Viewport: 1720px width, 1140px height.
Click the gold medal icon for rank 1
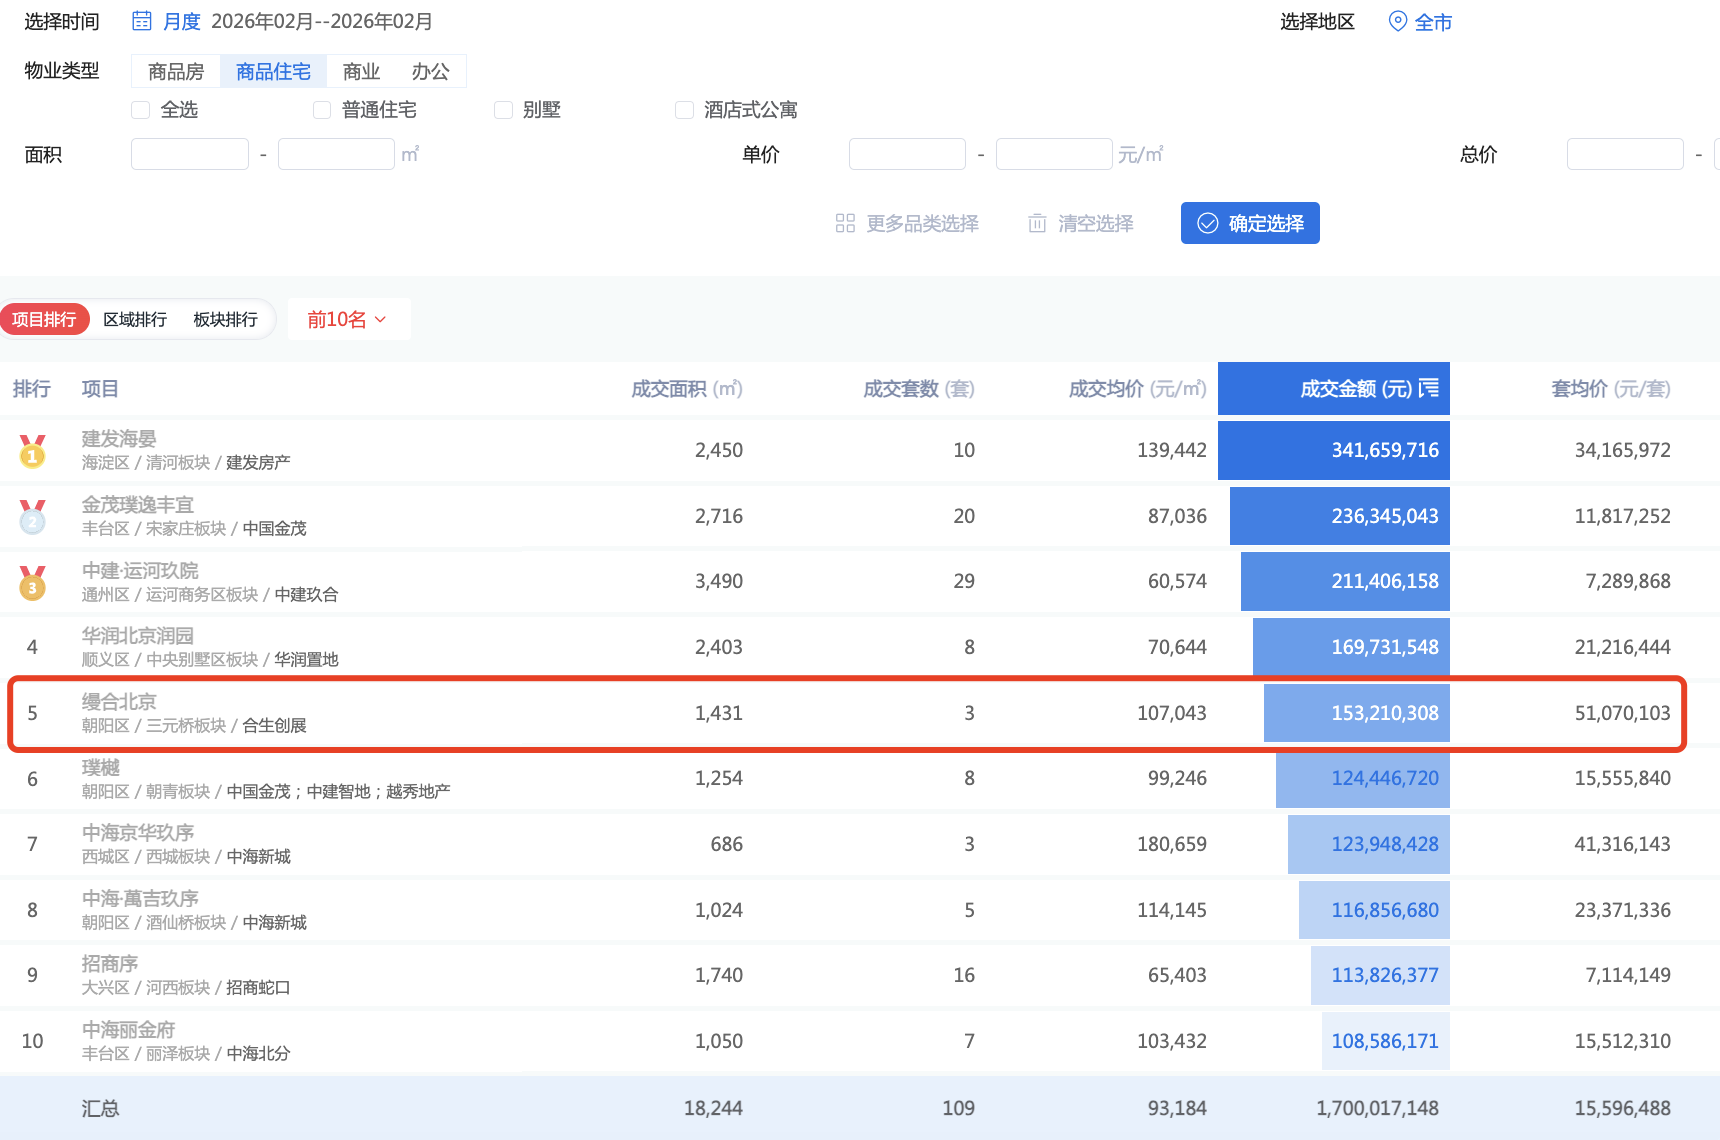tap(32, 451)
